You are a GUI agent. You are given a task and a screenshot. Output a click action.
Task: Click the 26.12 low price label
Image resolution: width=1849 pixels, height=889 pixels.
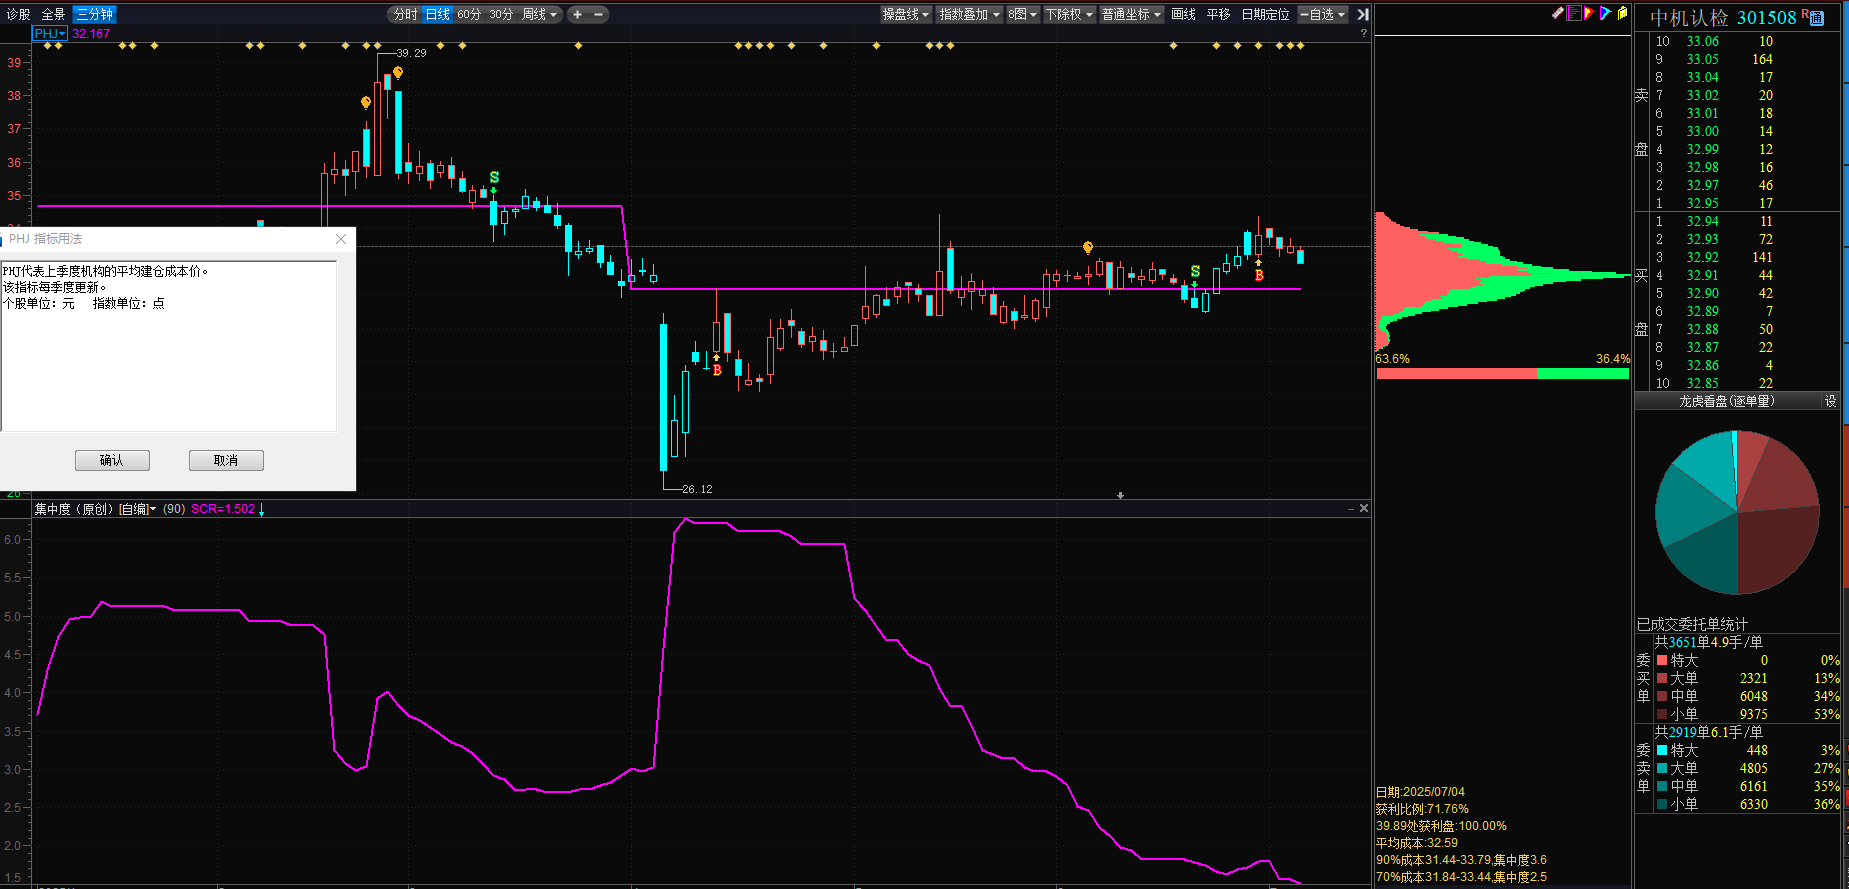tap(697, 489)
